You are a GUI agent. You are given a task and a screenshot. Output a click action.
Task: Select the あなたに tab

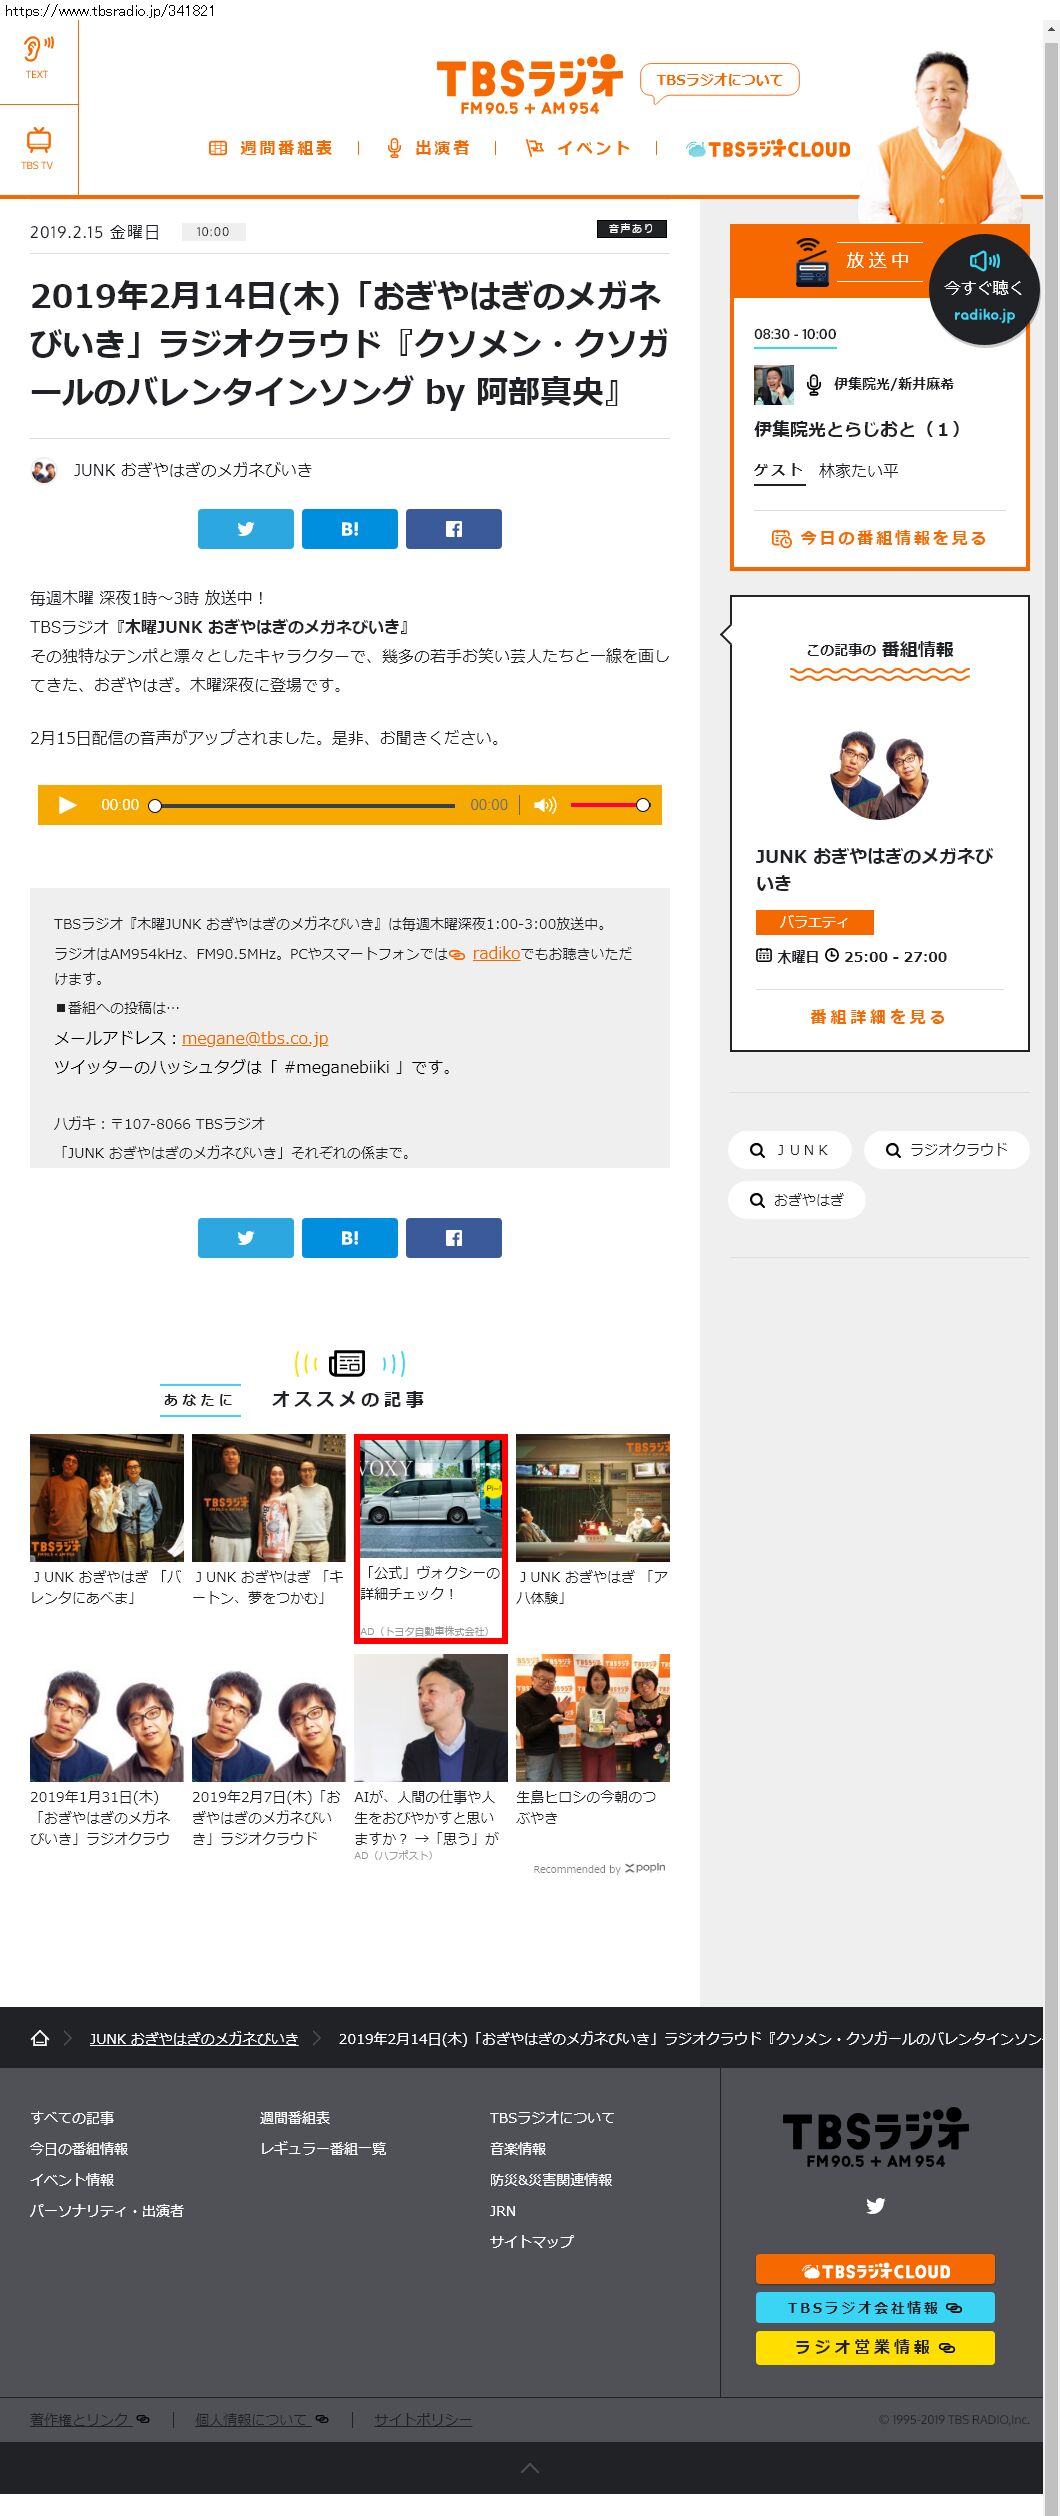tap(198, 1399)
